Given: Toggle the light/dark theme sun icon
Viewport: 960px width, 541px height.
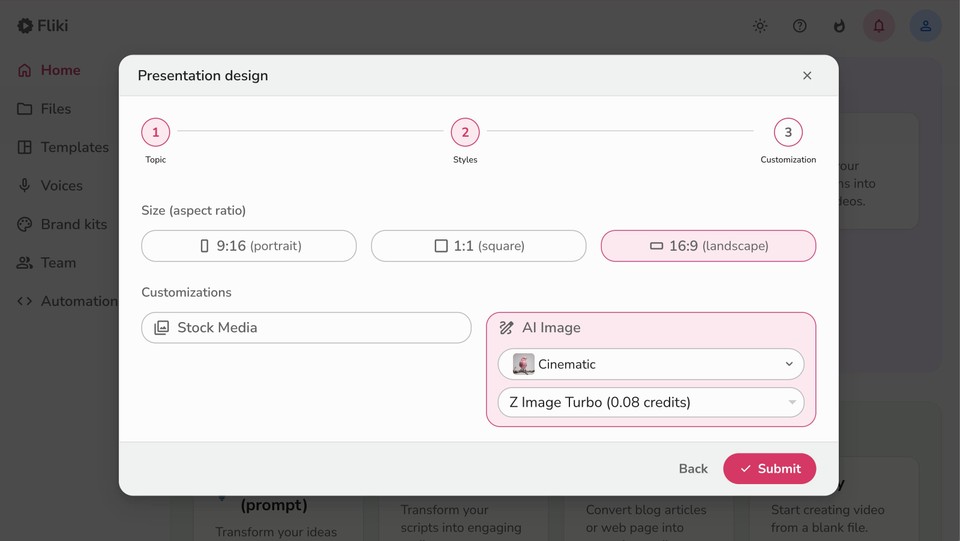Looking at the screenshot, I should click(760, 26).
